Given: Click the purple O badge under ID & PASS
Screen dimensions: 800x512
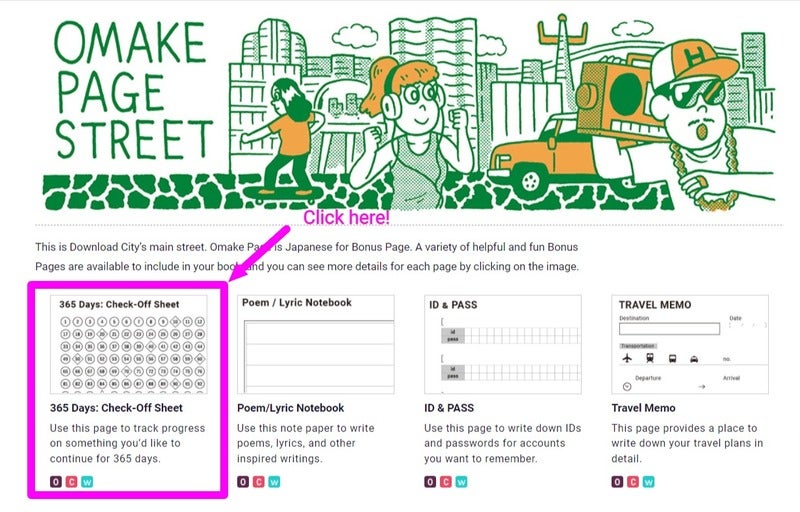Looking at the screenshot, I should (431, 482).
